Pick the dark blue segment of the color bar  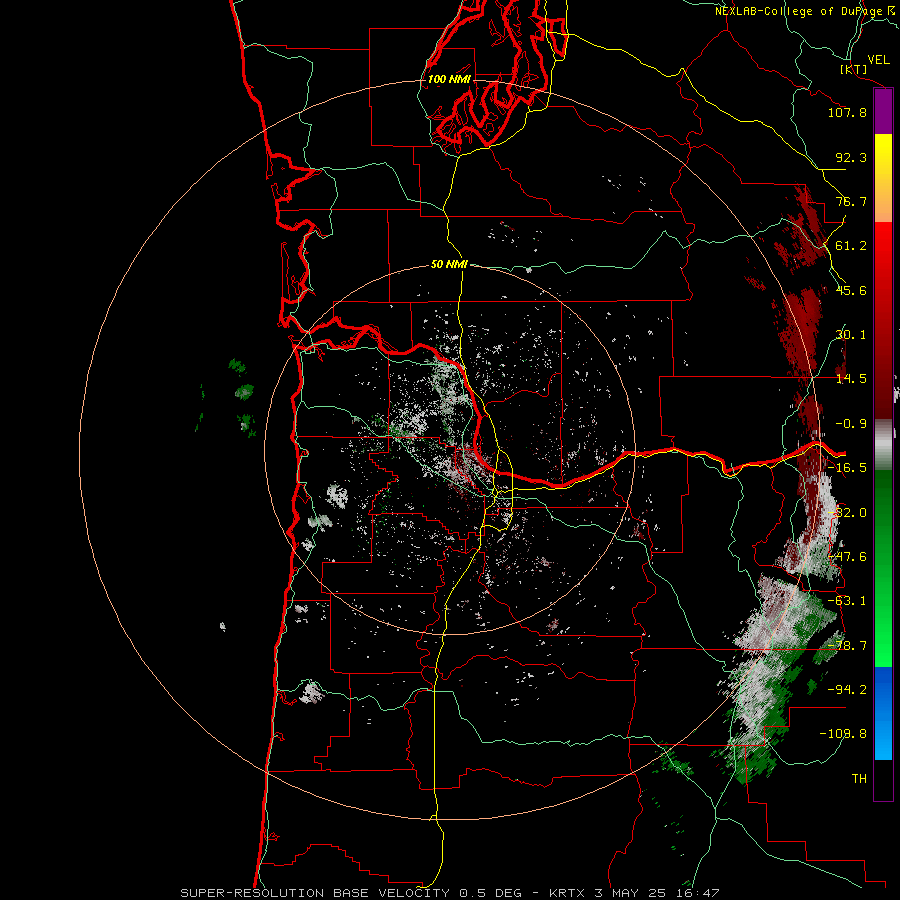(883, 689)
